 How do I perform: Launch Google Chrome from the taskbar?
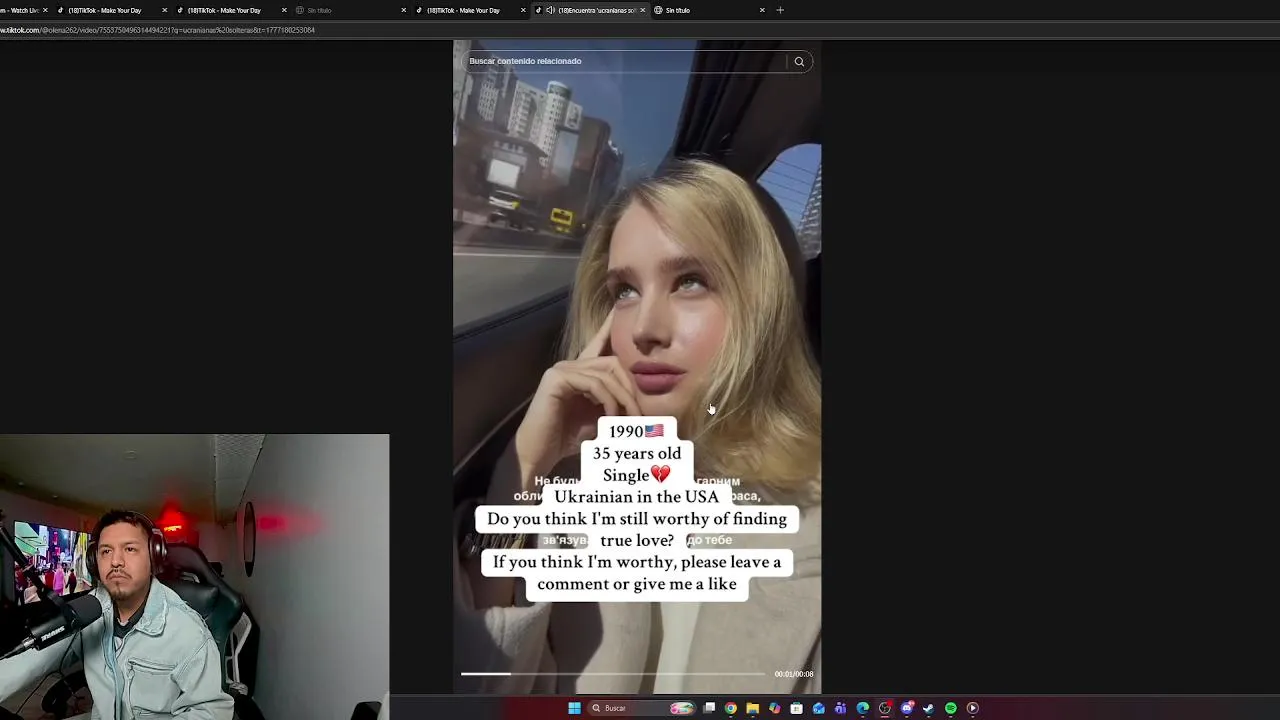(731, 708)
